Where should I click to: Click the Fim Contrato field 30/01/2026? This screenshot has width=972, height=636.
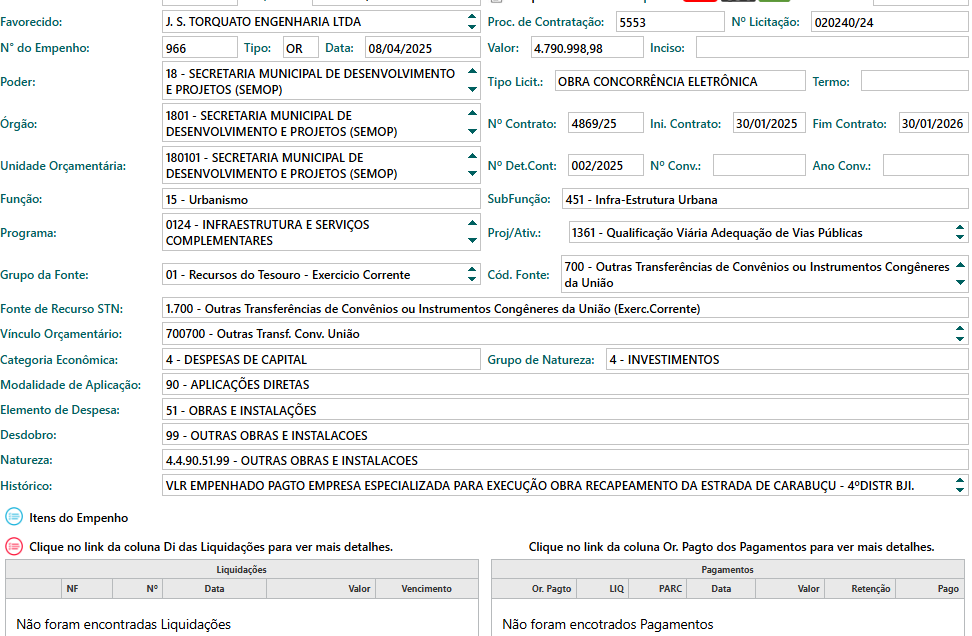(934, 123)
